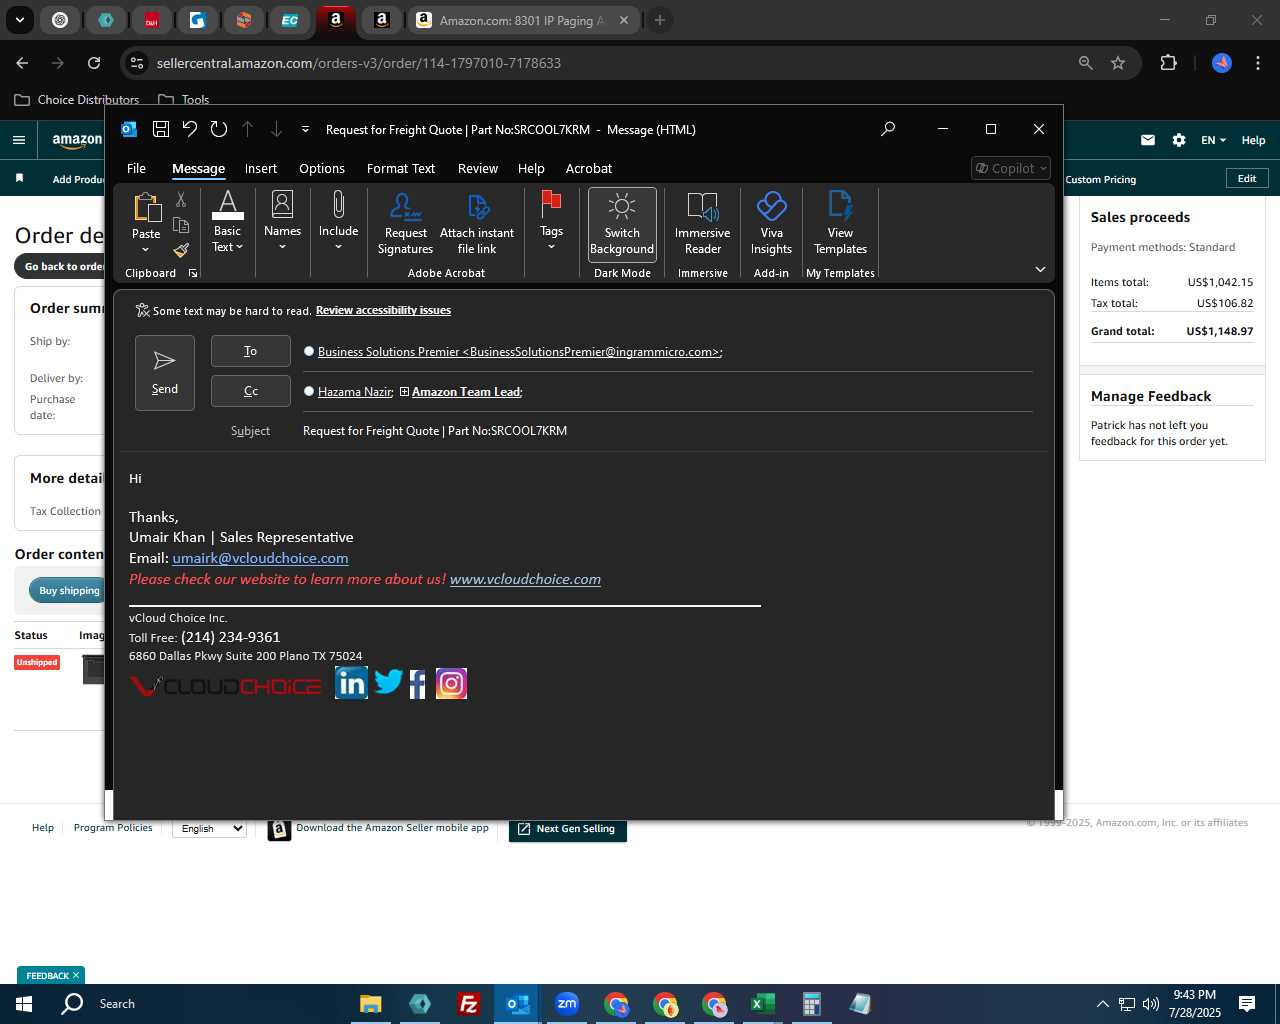The width and height of the screenshot is (1280, 1024).
Task: Open the Help ribbon tab
Action: click(531, 168)
